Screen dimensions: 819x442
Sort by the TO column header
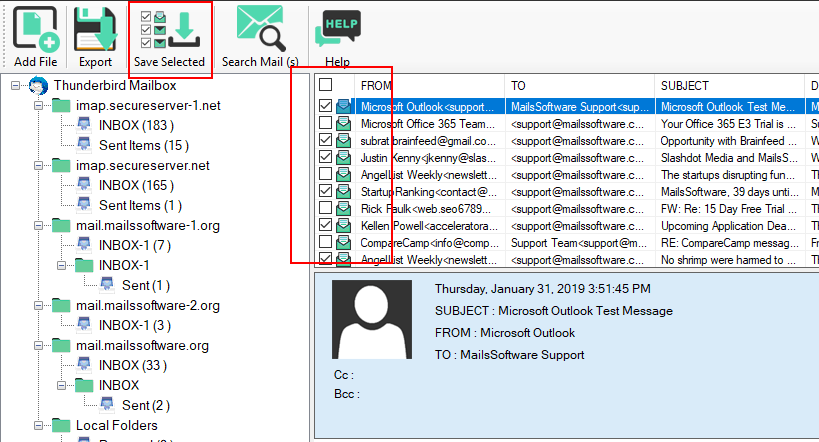coord(579,86)
